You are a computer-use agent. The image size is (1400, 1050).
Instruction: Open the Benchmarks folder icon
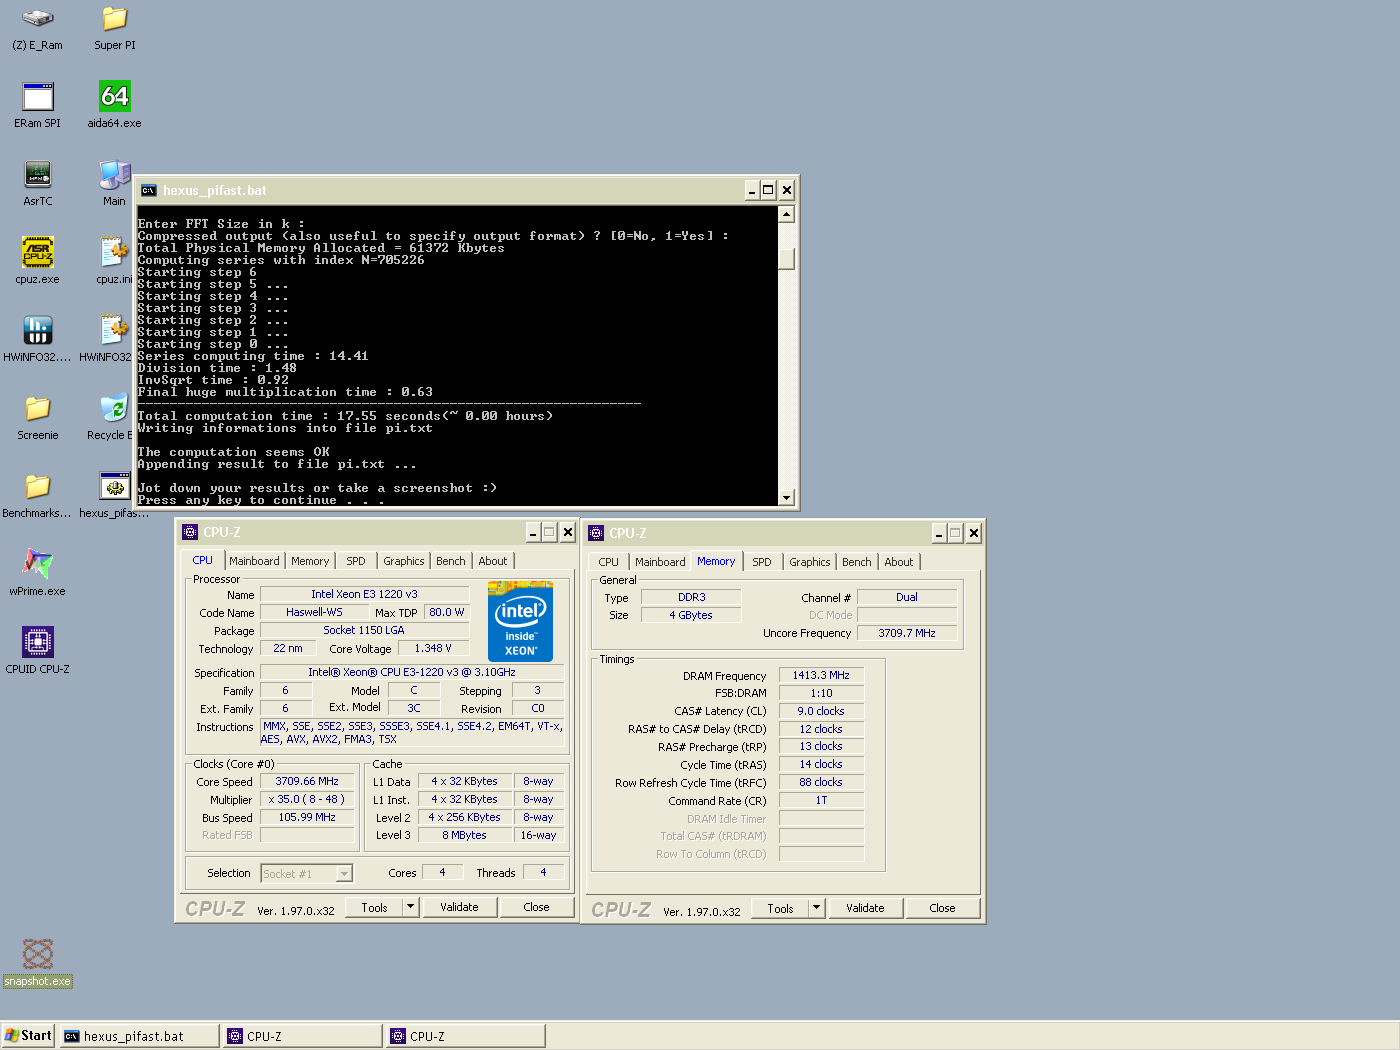[x=37, y=486]
